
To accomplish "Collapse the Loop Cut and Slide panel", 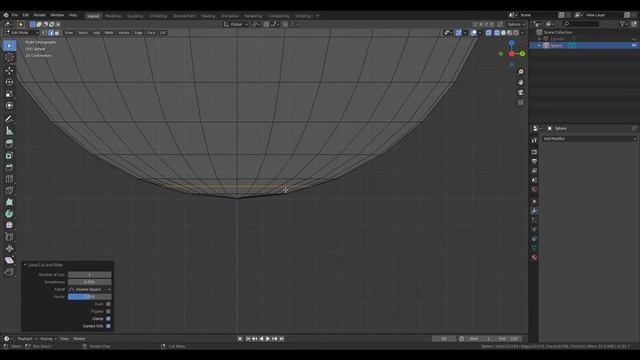I will pyautogui.click(x=25, y=265).
